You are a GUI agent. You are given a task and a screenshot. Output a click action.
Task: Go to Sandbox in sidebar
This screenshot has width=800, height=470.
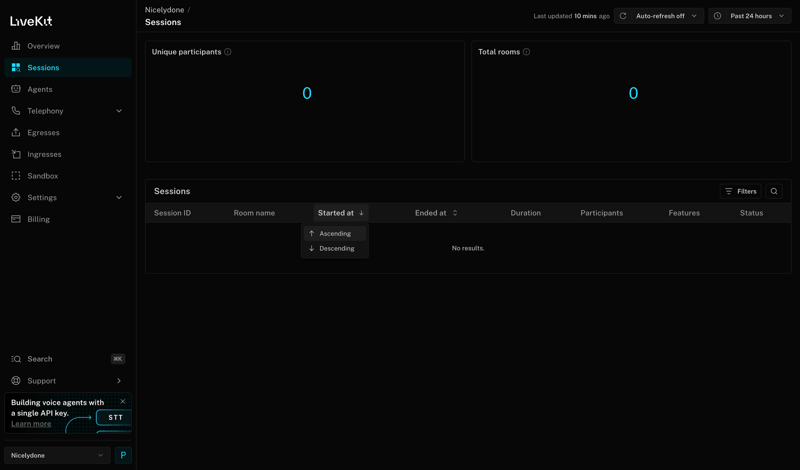click(68, 176)
